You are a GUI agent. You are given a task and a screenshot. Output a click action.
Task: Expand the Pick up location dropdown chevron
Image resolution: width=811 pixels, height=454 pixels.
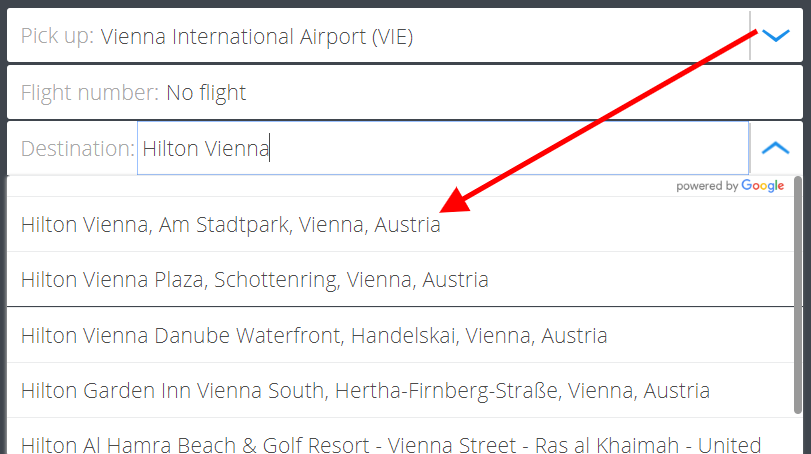click(776, 36)
